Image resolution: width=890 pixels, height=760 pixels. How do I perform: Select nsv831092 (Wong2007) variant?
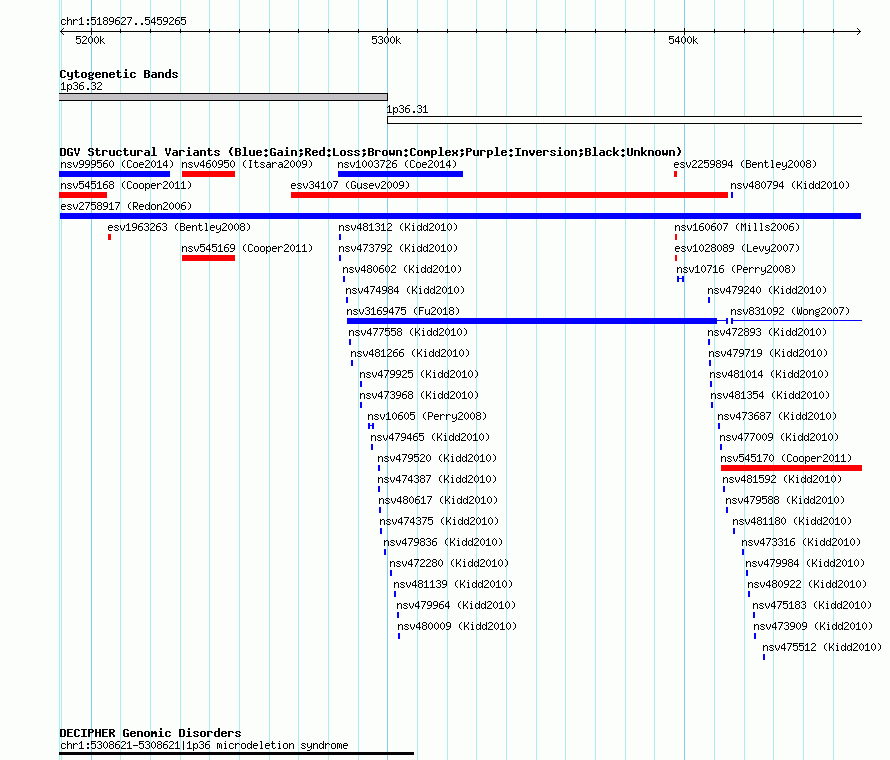(x=790, y=311)
